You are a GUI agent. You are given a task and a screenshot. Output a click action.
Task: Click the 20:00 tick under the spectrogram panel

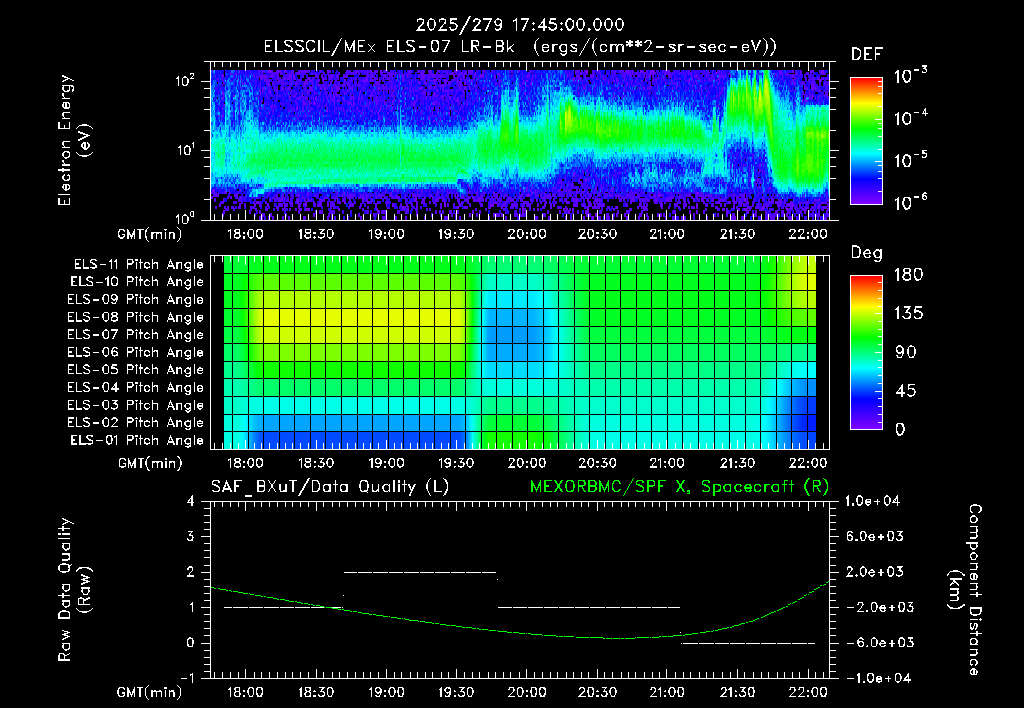[x=527, y=234]
